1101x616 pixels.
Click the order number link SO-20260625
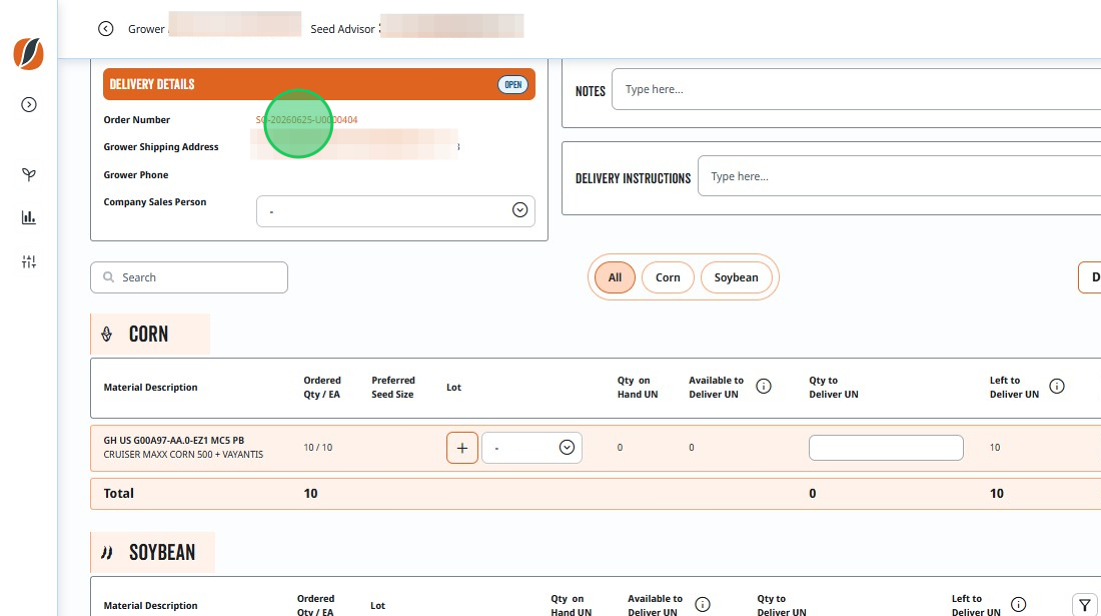(307, 120)
